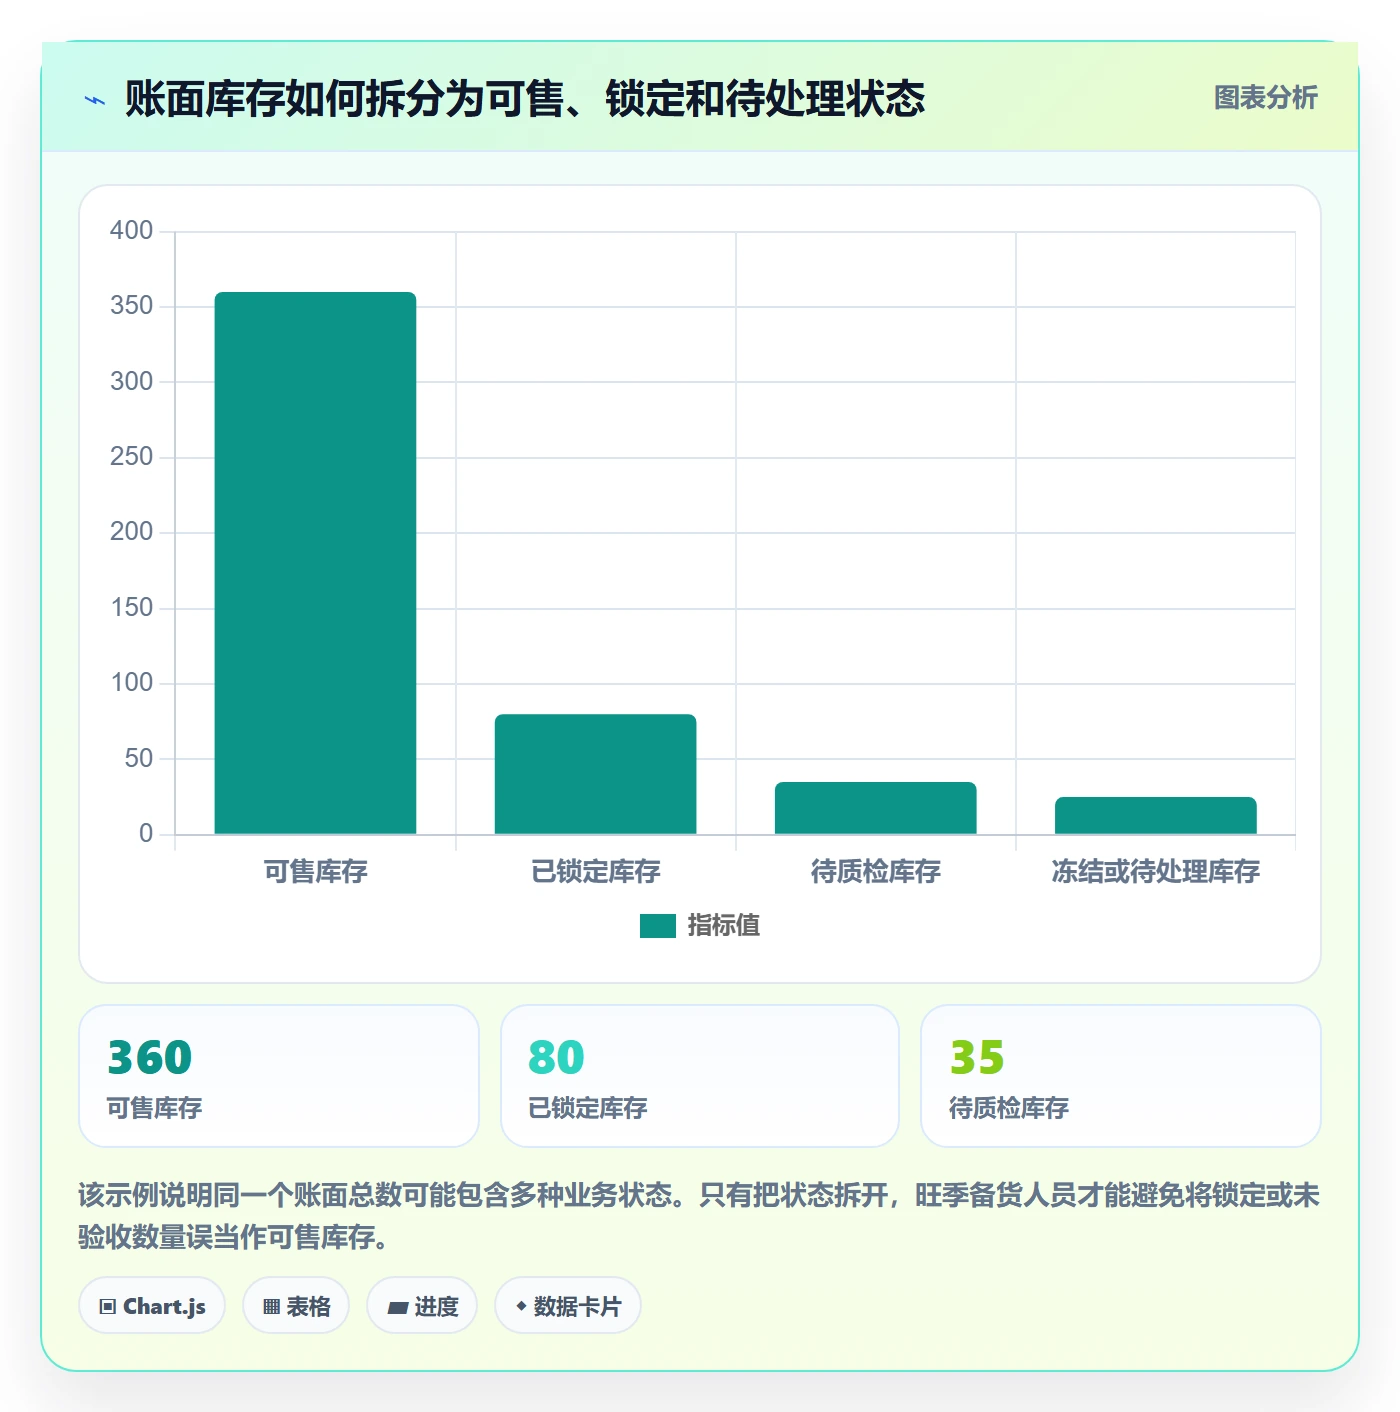Screen dimensions: 1400x1412
Task: Click the 待质检库存 bar in the chart
Action: pyautogui.click(x=875, y=808)
